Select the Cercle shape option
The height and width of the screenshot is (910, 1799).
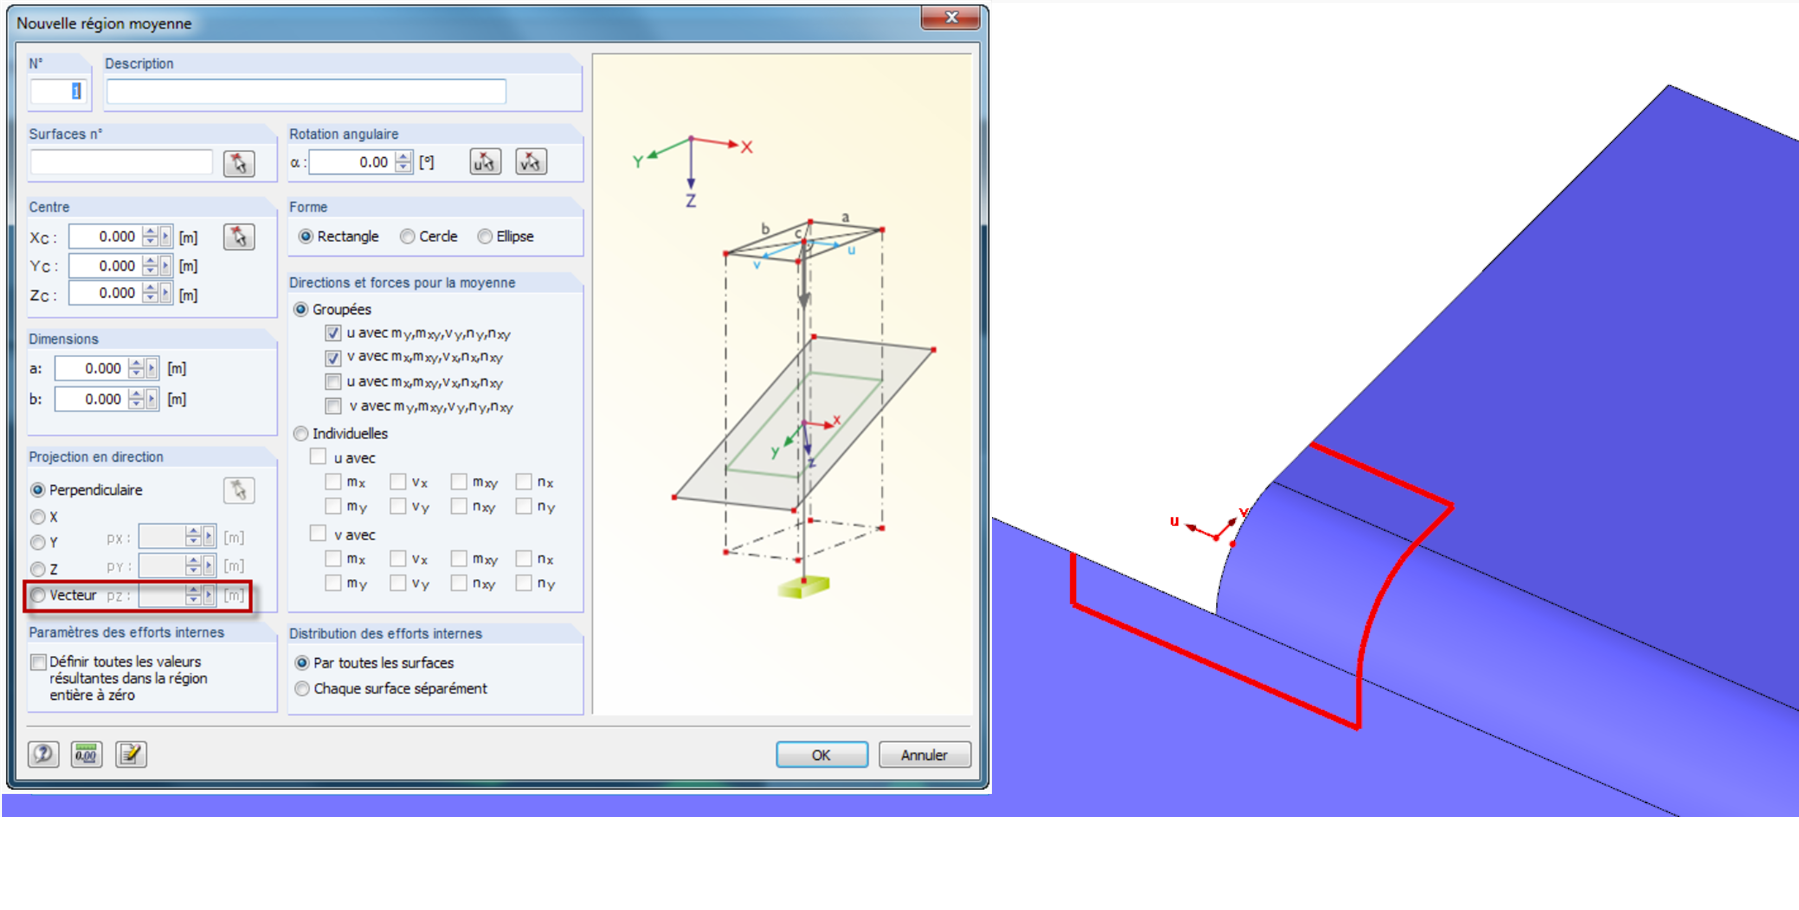tap(408, 236)
